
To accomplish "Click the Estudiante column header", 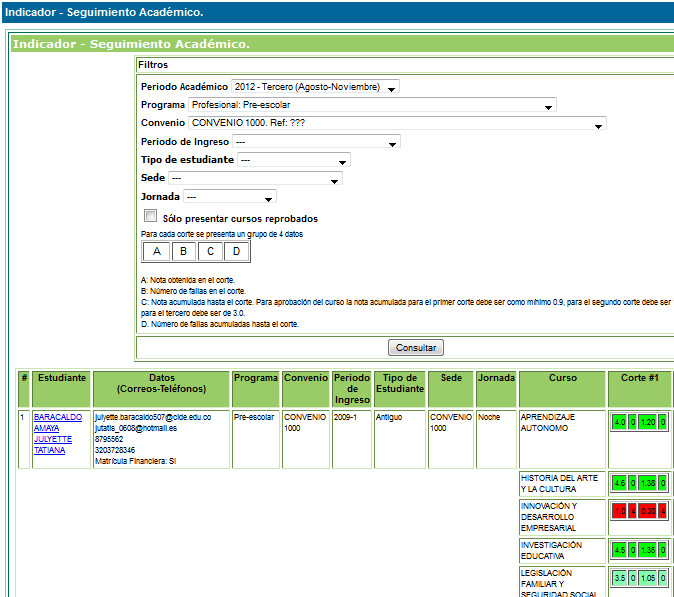I will pyautogui.click(x=61, y=389).
